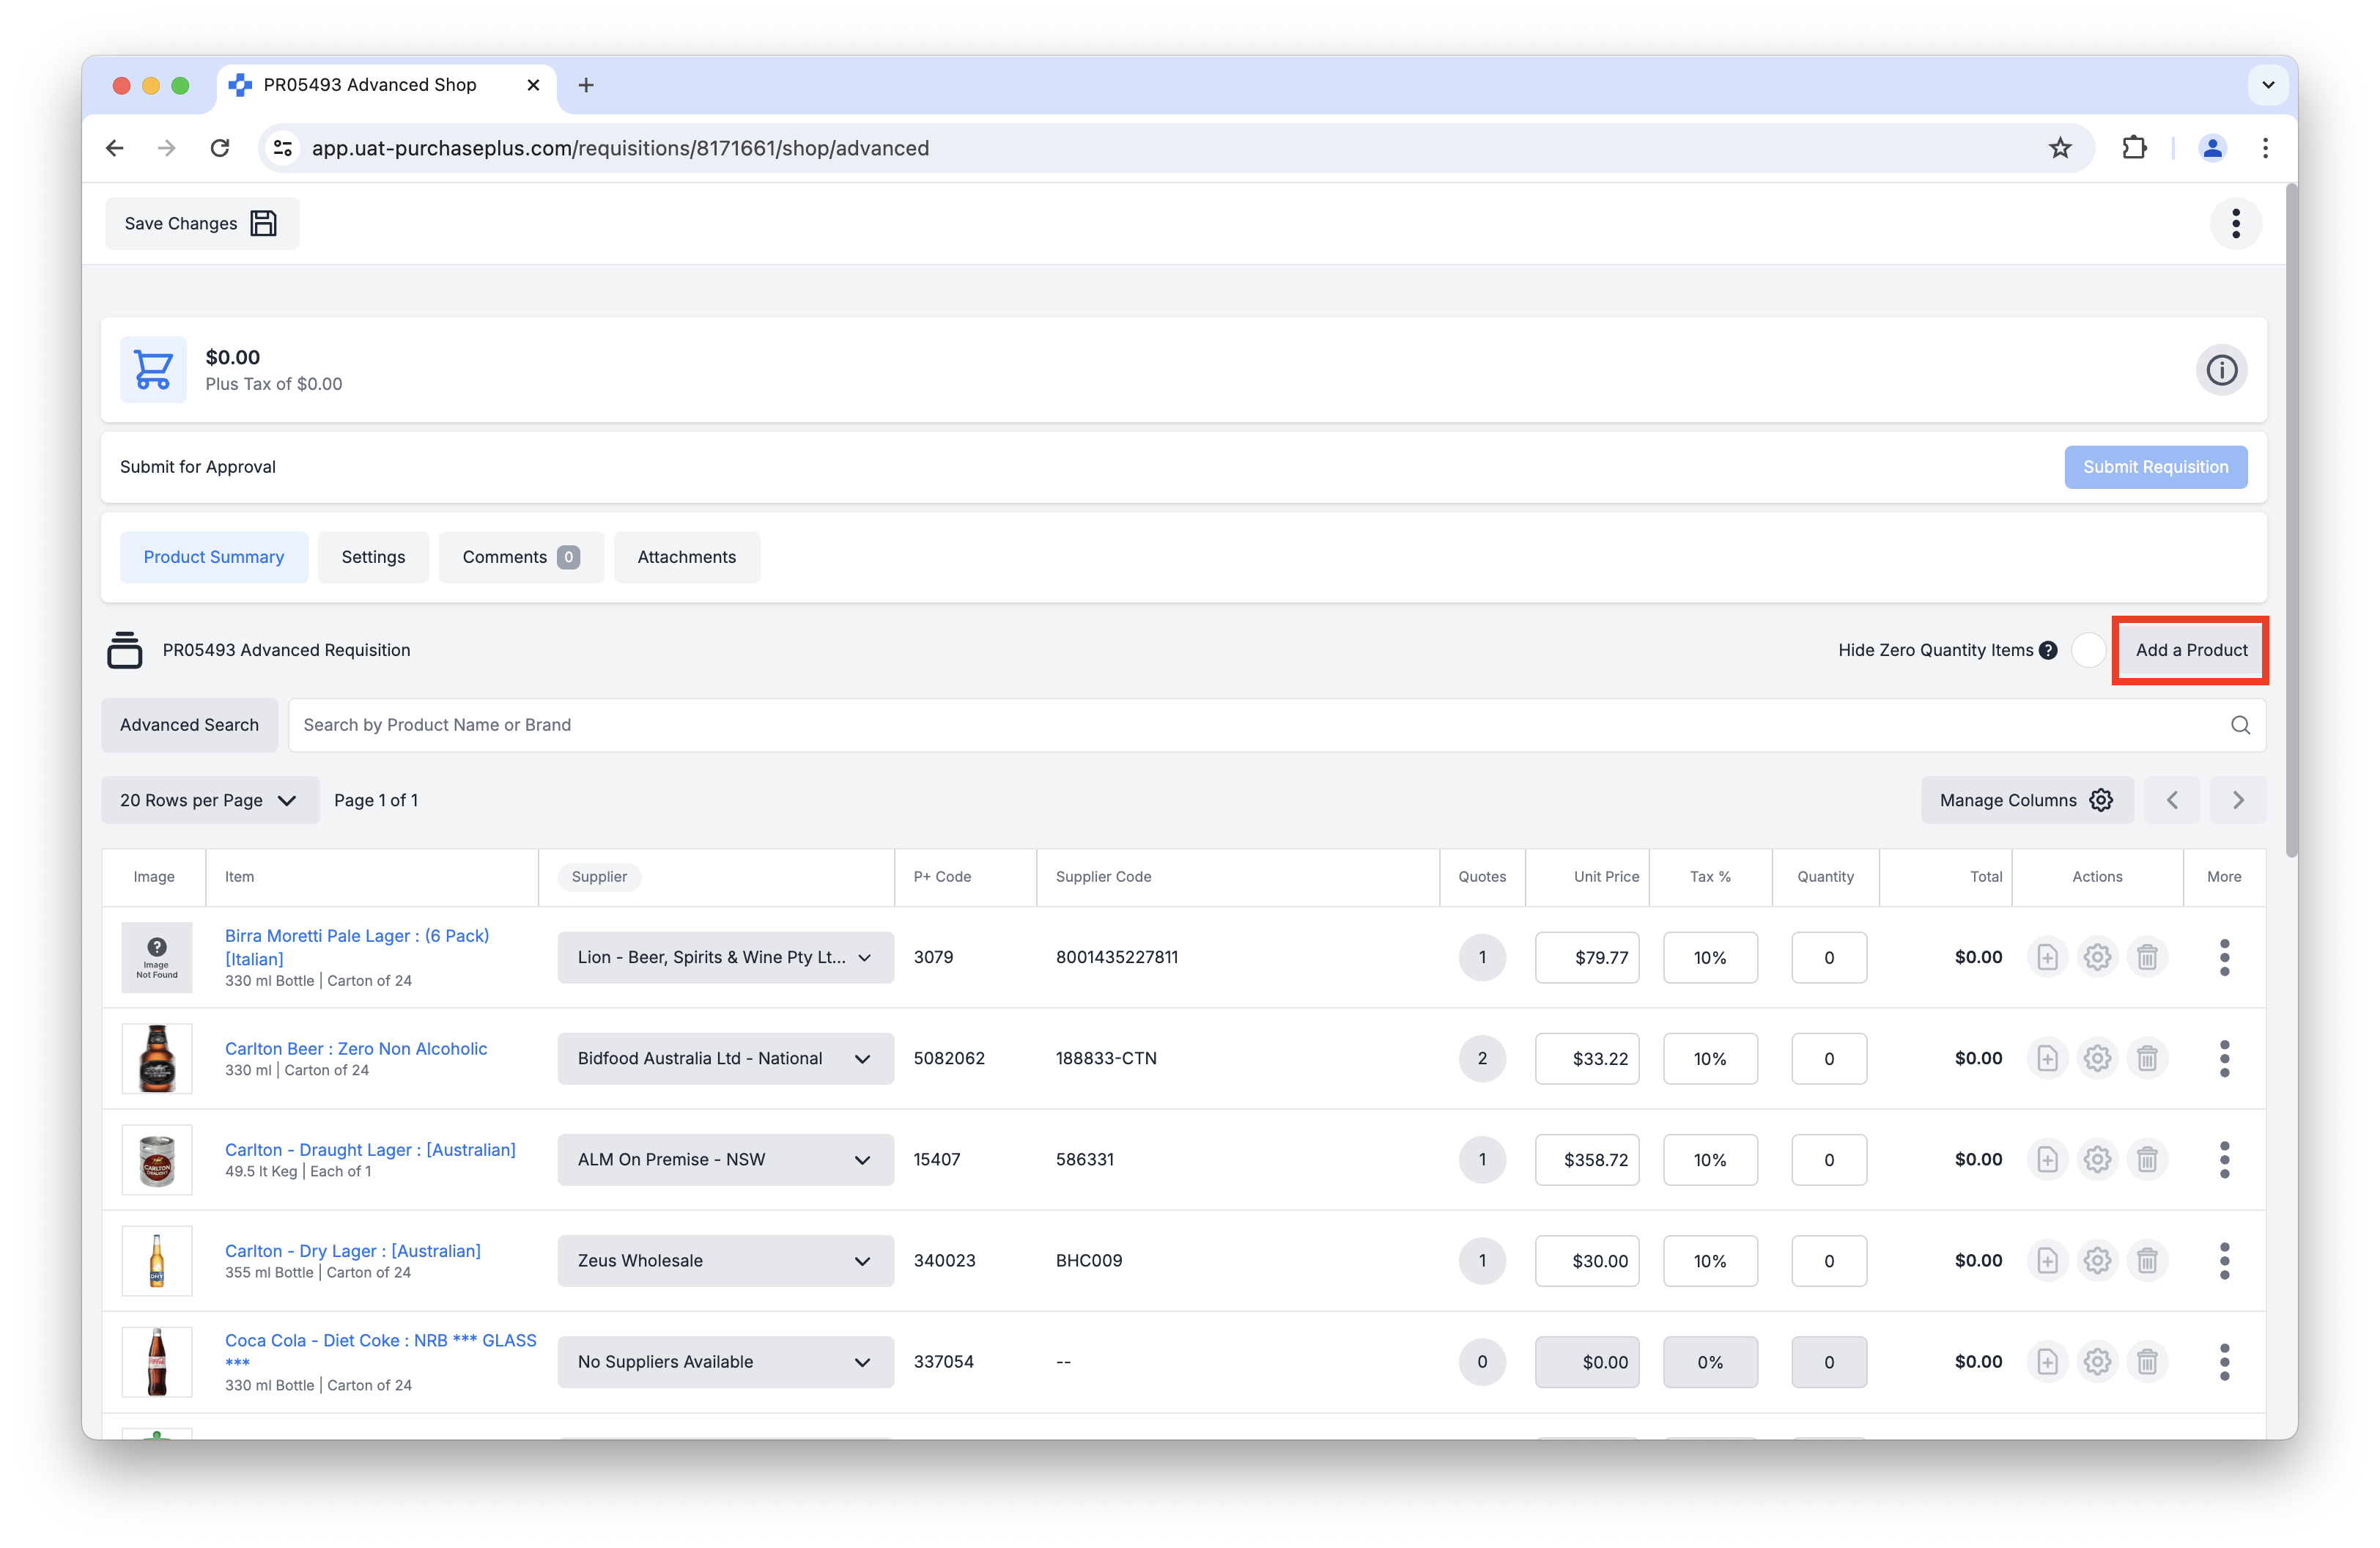Open ALM On Premise - NSW supplier dropdown
The height and width of the screenshot is (1548, 2380).
725,1159
